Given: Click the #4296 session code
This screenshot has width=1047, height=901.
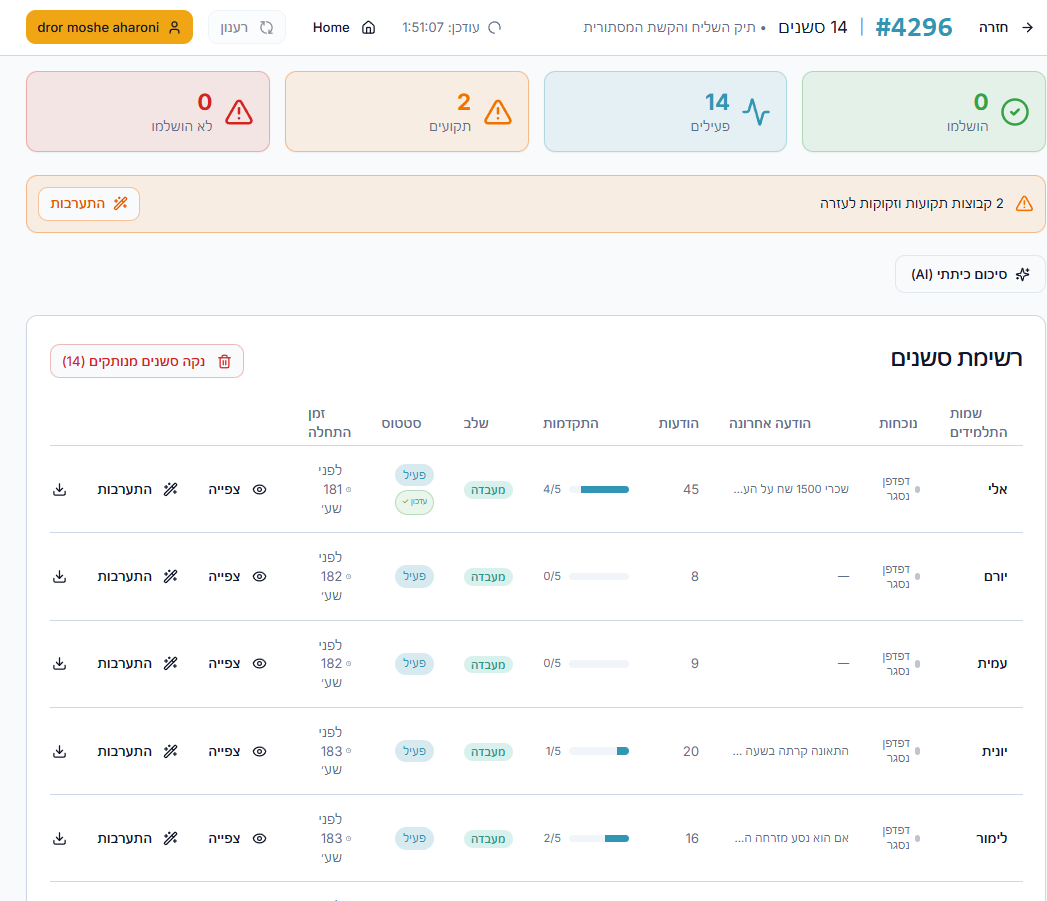Looking at the screenshot, I should point(913,27).
